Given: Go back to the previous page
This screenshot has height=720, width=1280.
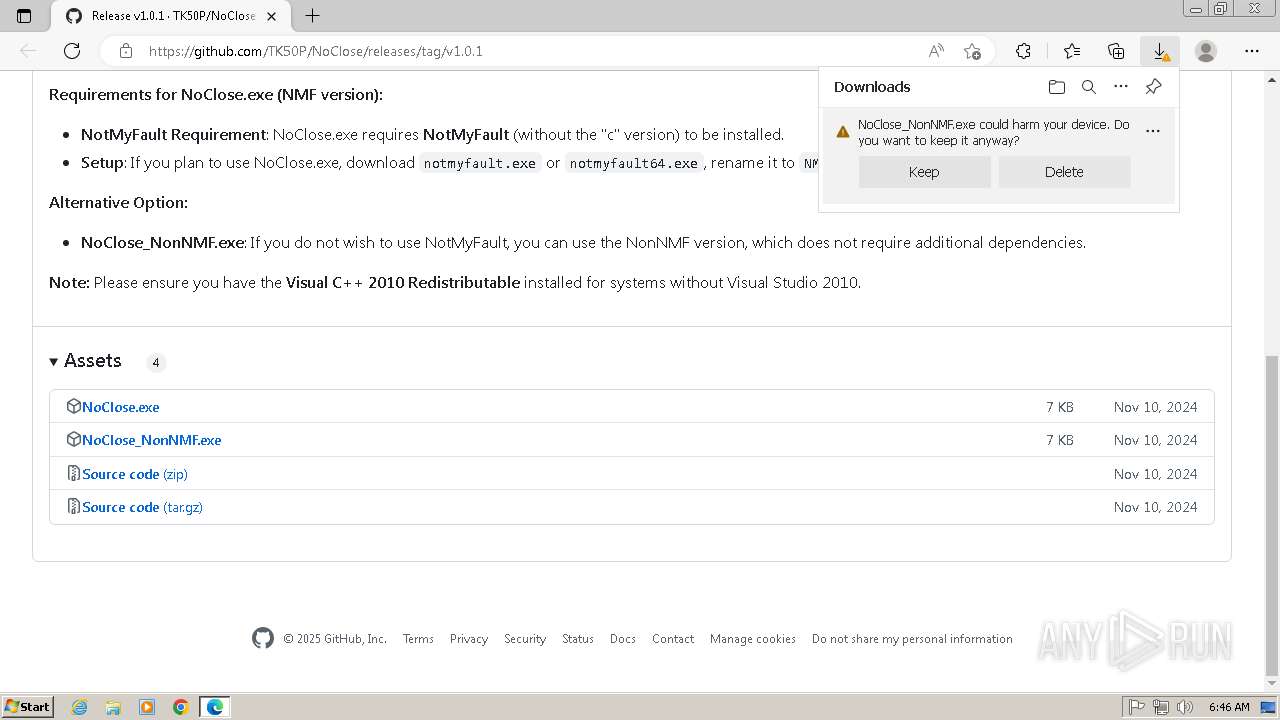Looking at the screenshot, I should tap(28, 51).
